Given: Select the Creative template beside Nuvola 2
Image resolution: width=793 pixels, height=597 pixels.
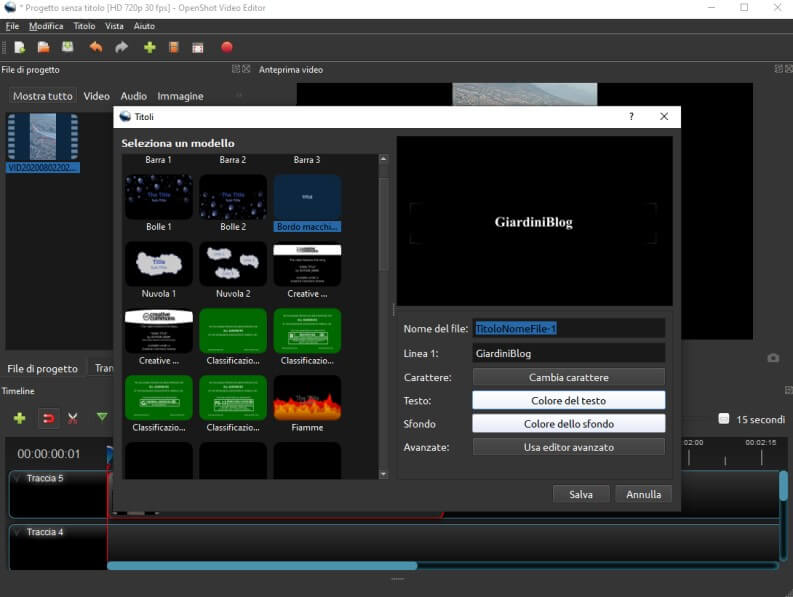Looking at the screenshot, I should pos(307,270).
